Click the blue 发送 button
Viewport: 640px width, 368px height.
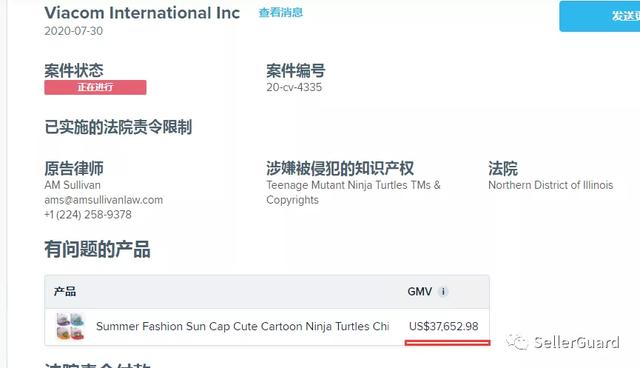600,16
